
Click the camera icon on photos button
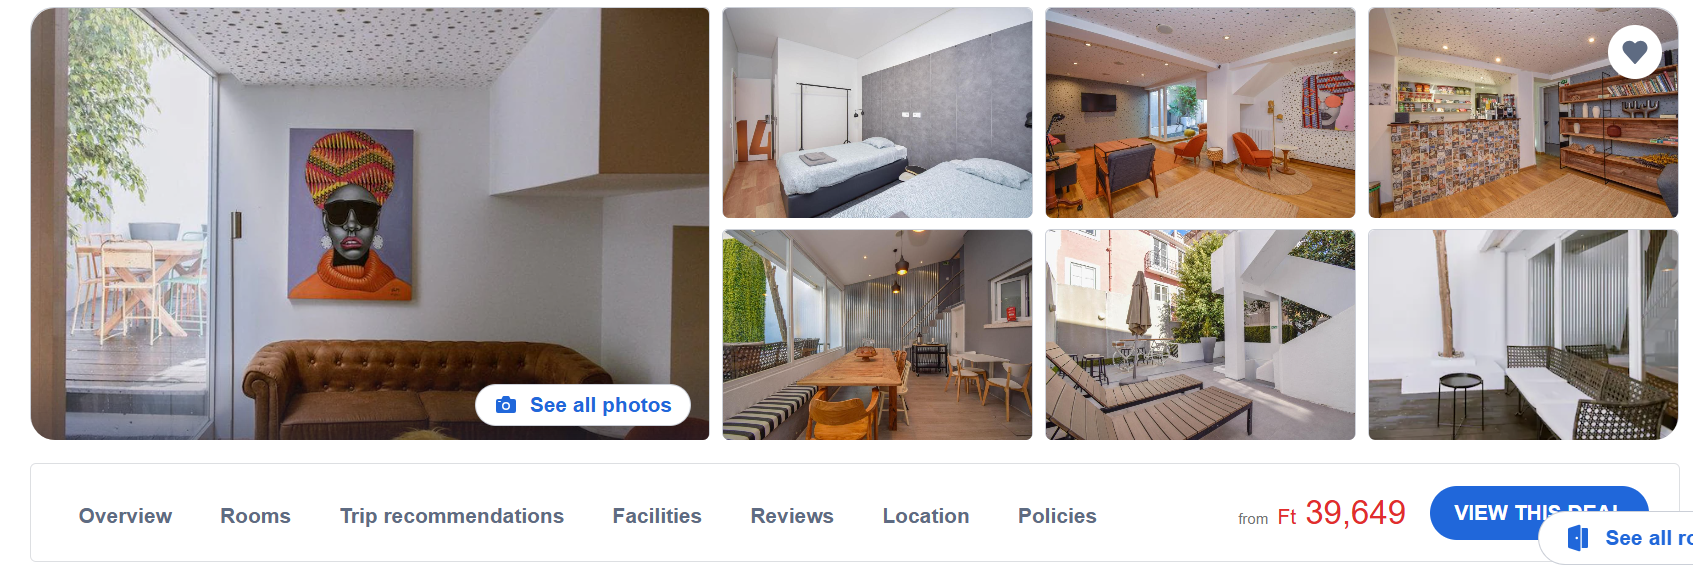click(506, 405)
